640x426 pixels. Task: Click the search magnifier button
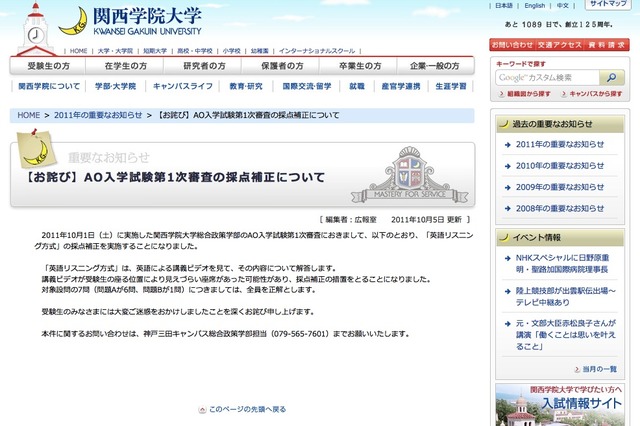point(611,78)
